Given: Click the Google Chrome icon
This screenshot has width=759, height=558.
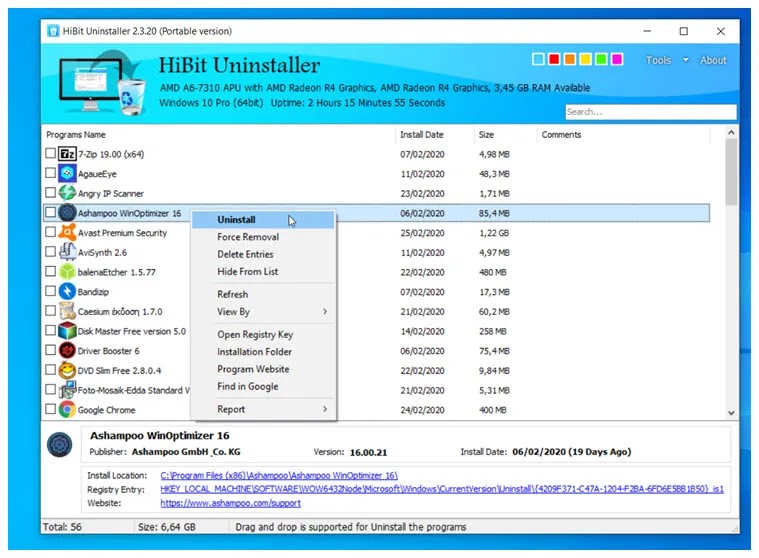Looking at the screenshot, I should (67, 409).
